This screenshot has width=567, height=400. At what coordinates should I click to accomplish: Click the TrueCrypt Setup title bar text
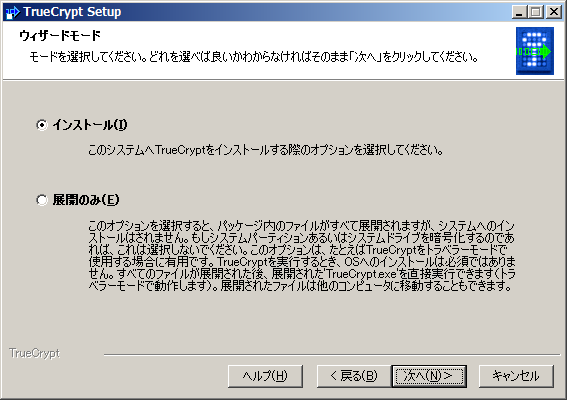coord(72,12)
